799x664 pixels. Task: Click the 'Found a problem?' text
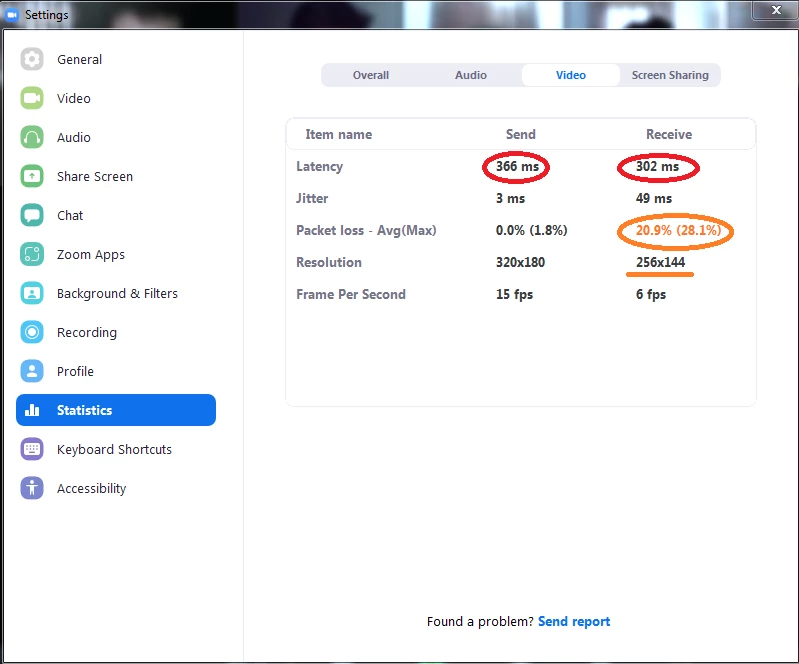(480, 622)
